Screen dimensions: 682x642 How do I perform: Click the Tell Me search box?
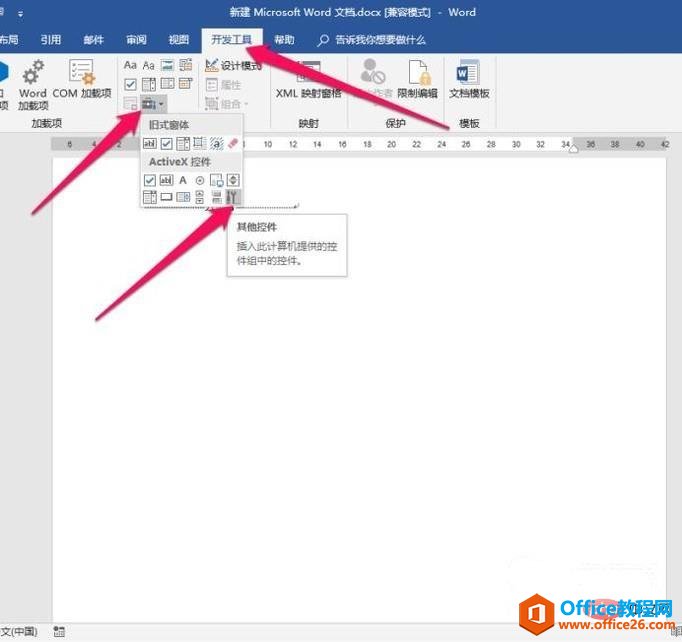(372, 40)
